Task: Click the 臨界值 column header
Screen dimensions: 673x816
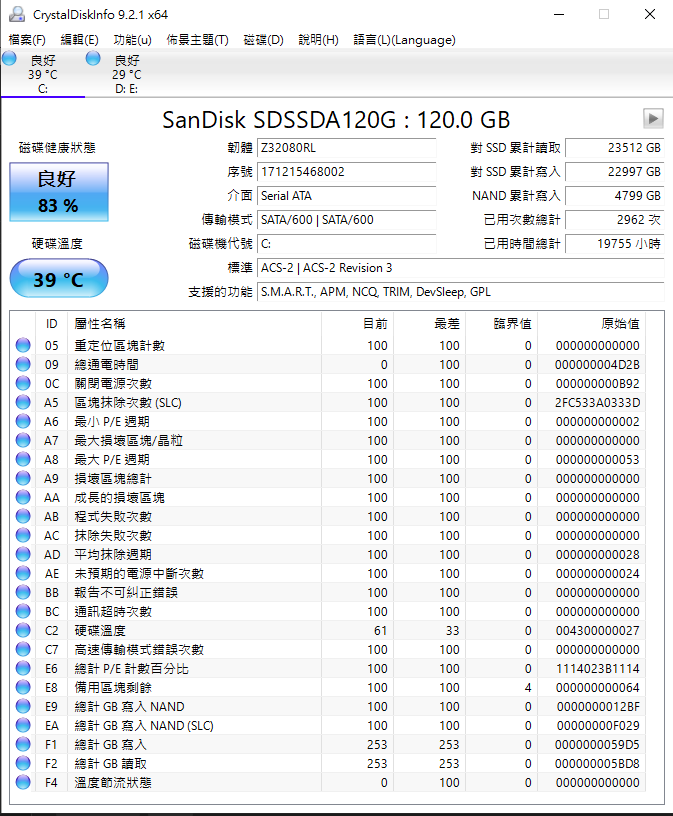Action: (501, 324)
